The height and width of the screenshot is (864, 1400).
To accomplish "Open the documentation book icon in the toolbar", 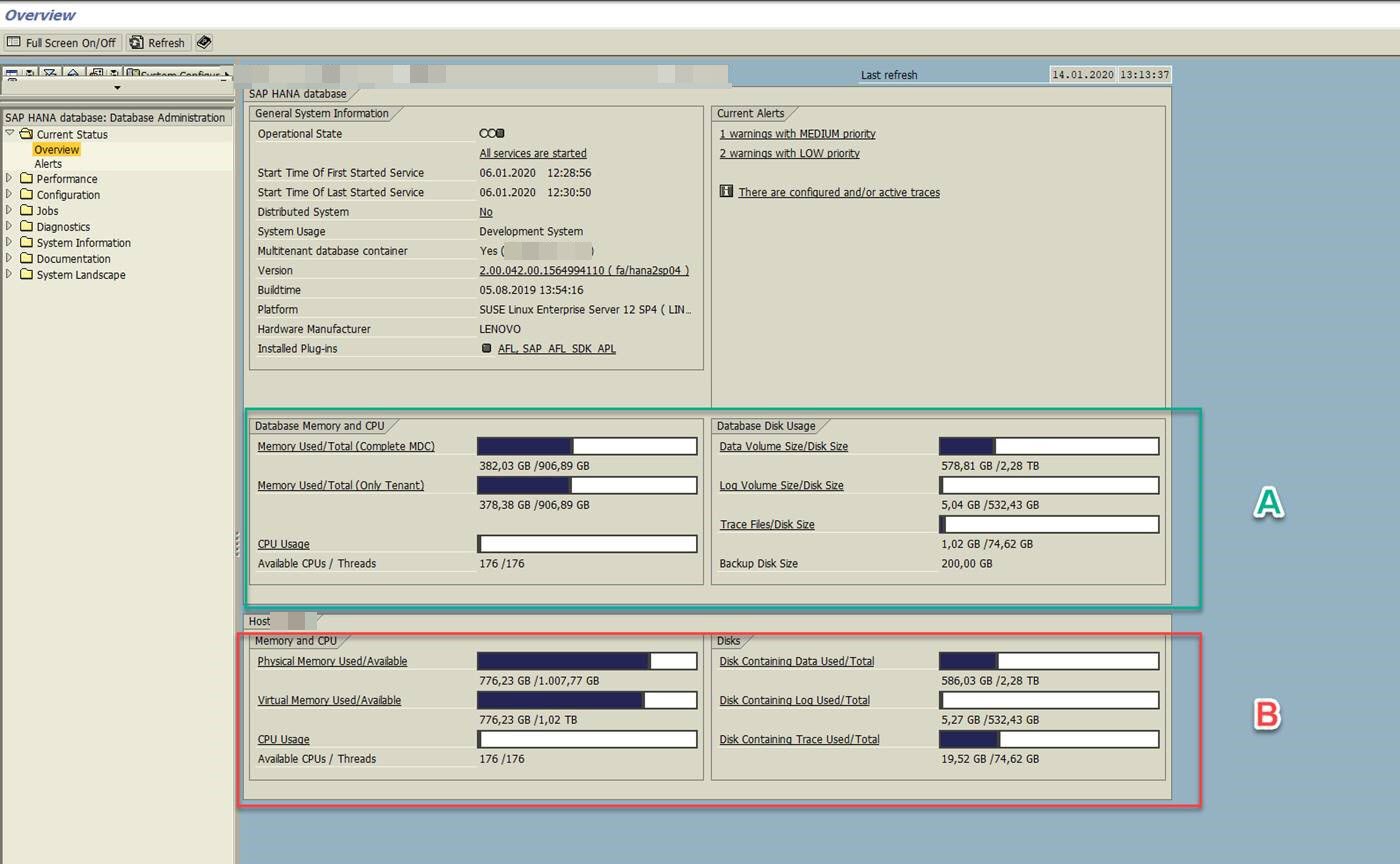I will [204, 43].
